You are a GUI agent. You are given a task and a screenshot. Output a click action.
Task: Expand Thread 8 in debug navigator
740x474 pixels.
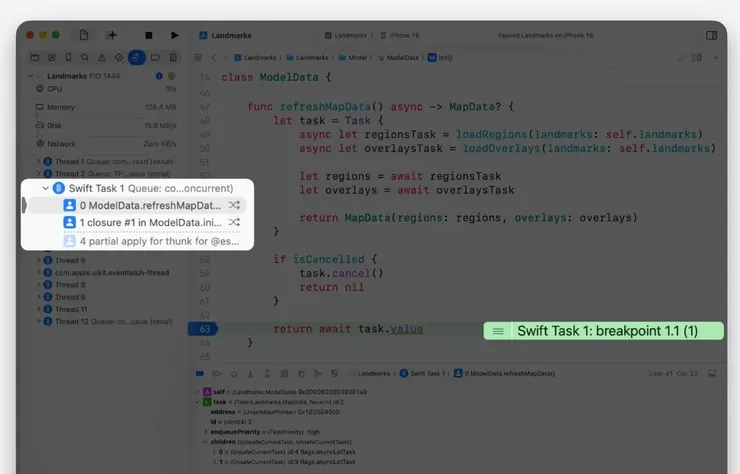point(39,285)
